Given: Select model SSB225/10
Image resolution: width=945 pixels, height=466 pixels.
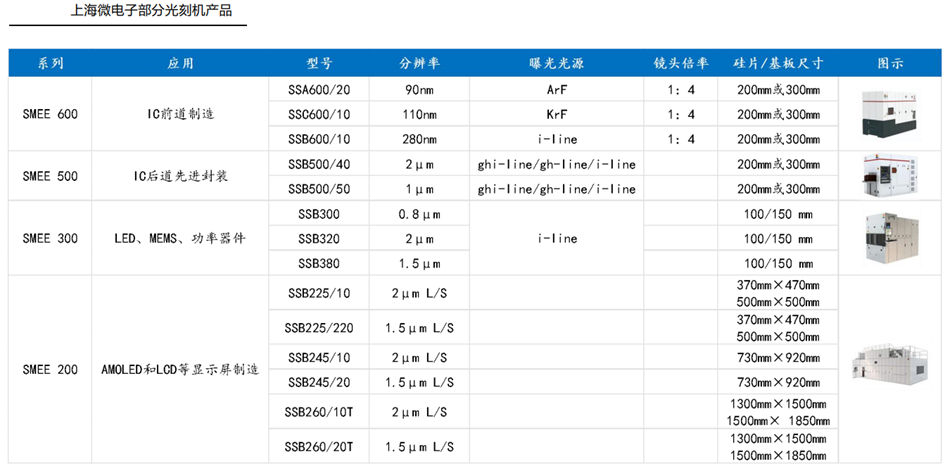Looking at the screenshot, I should (x=319, y=294).
